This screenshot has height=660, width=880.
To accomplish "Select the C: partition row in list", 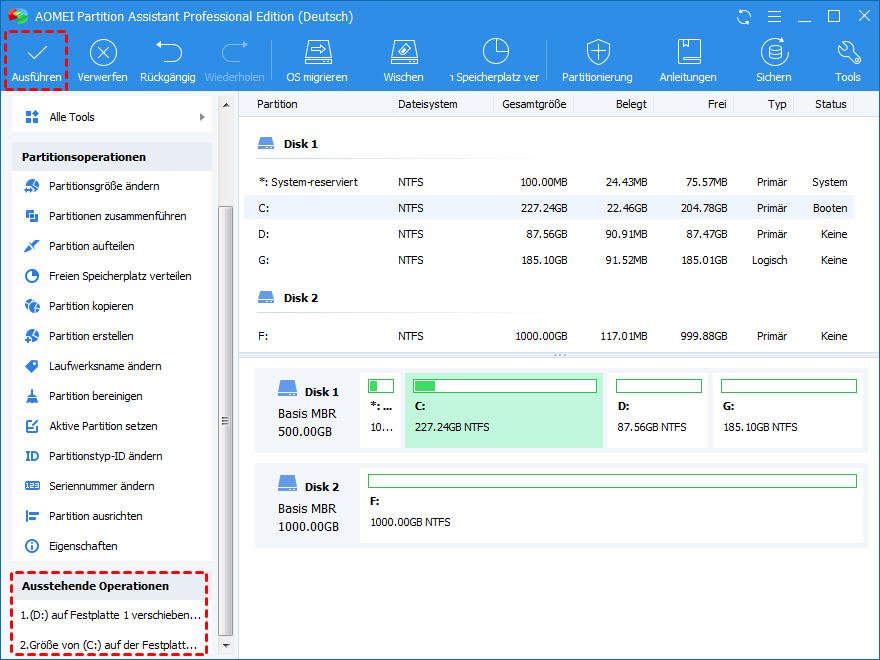I will coord(549,208).
